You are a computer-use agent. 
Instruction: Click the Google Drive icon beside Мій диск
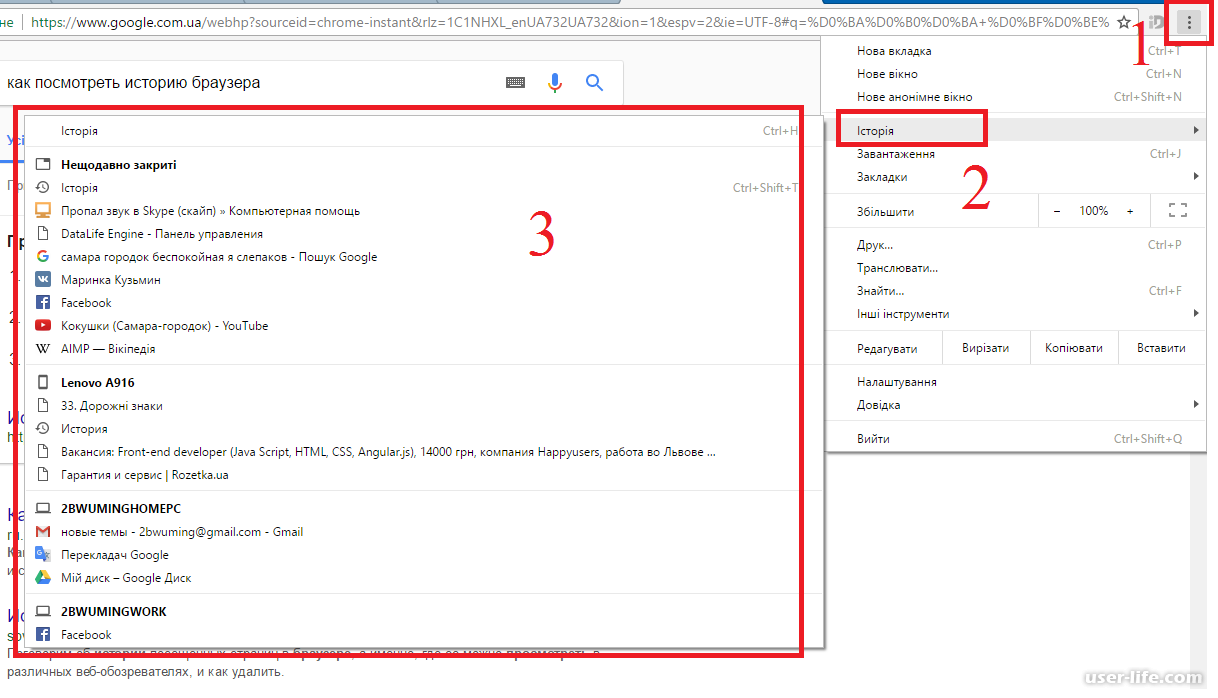(x=43, y=578)
